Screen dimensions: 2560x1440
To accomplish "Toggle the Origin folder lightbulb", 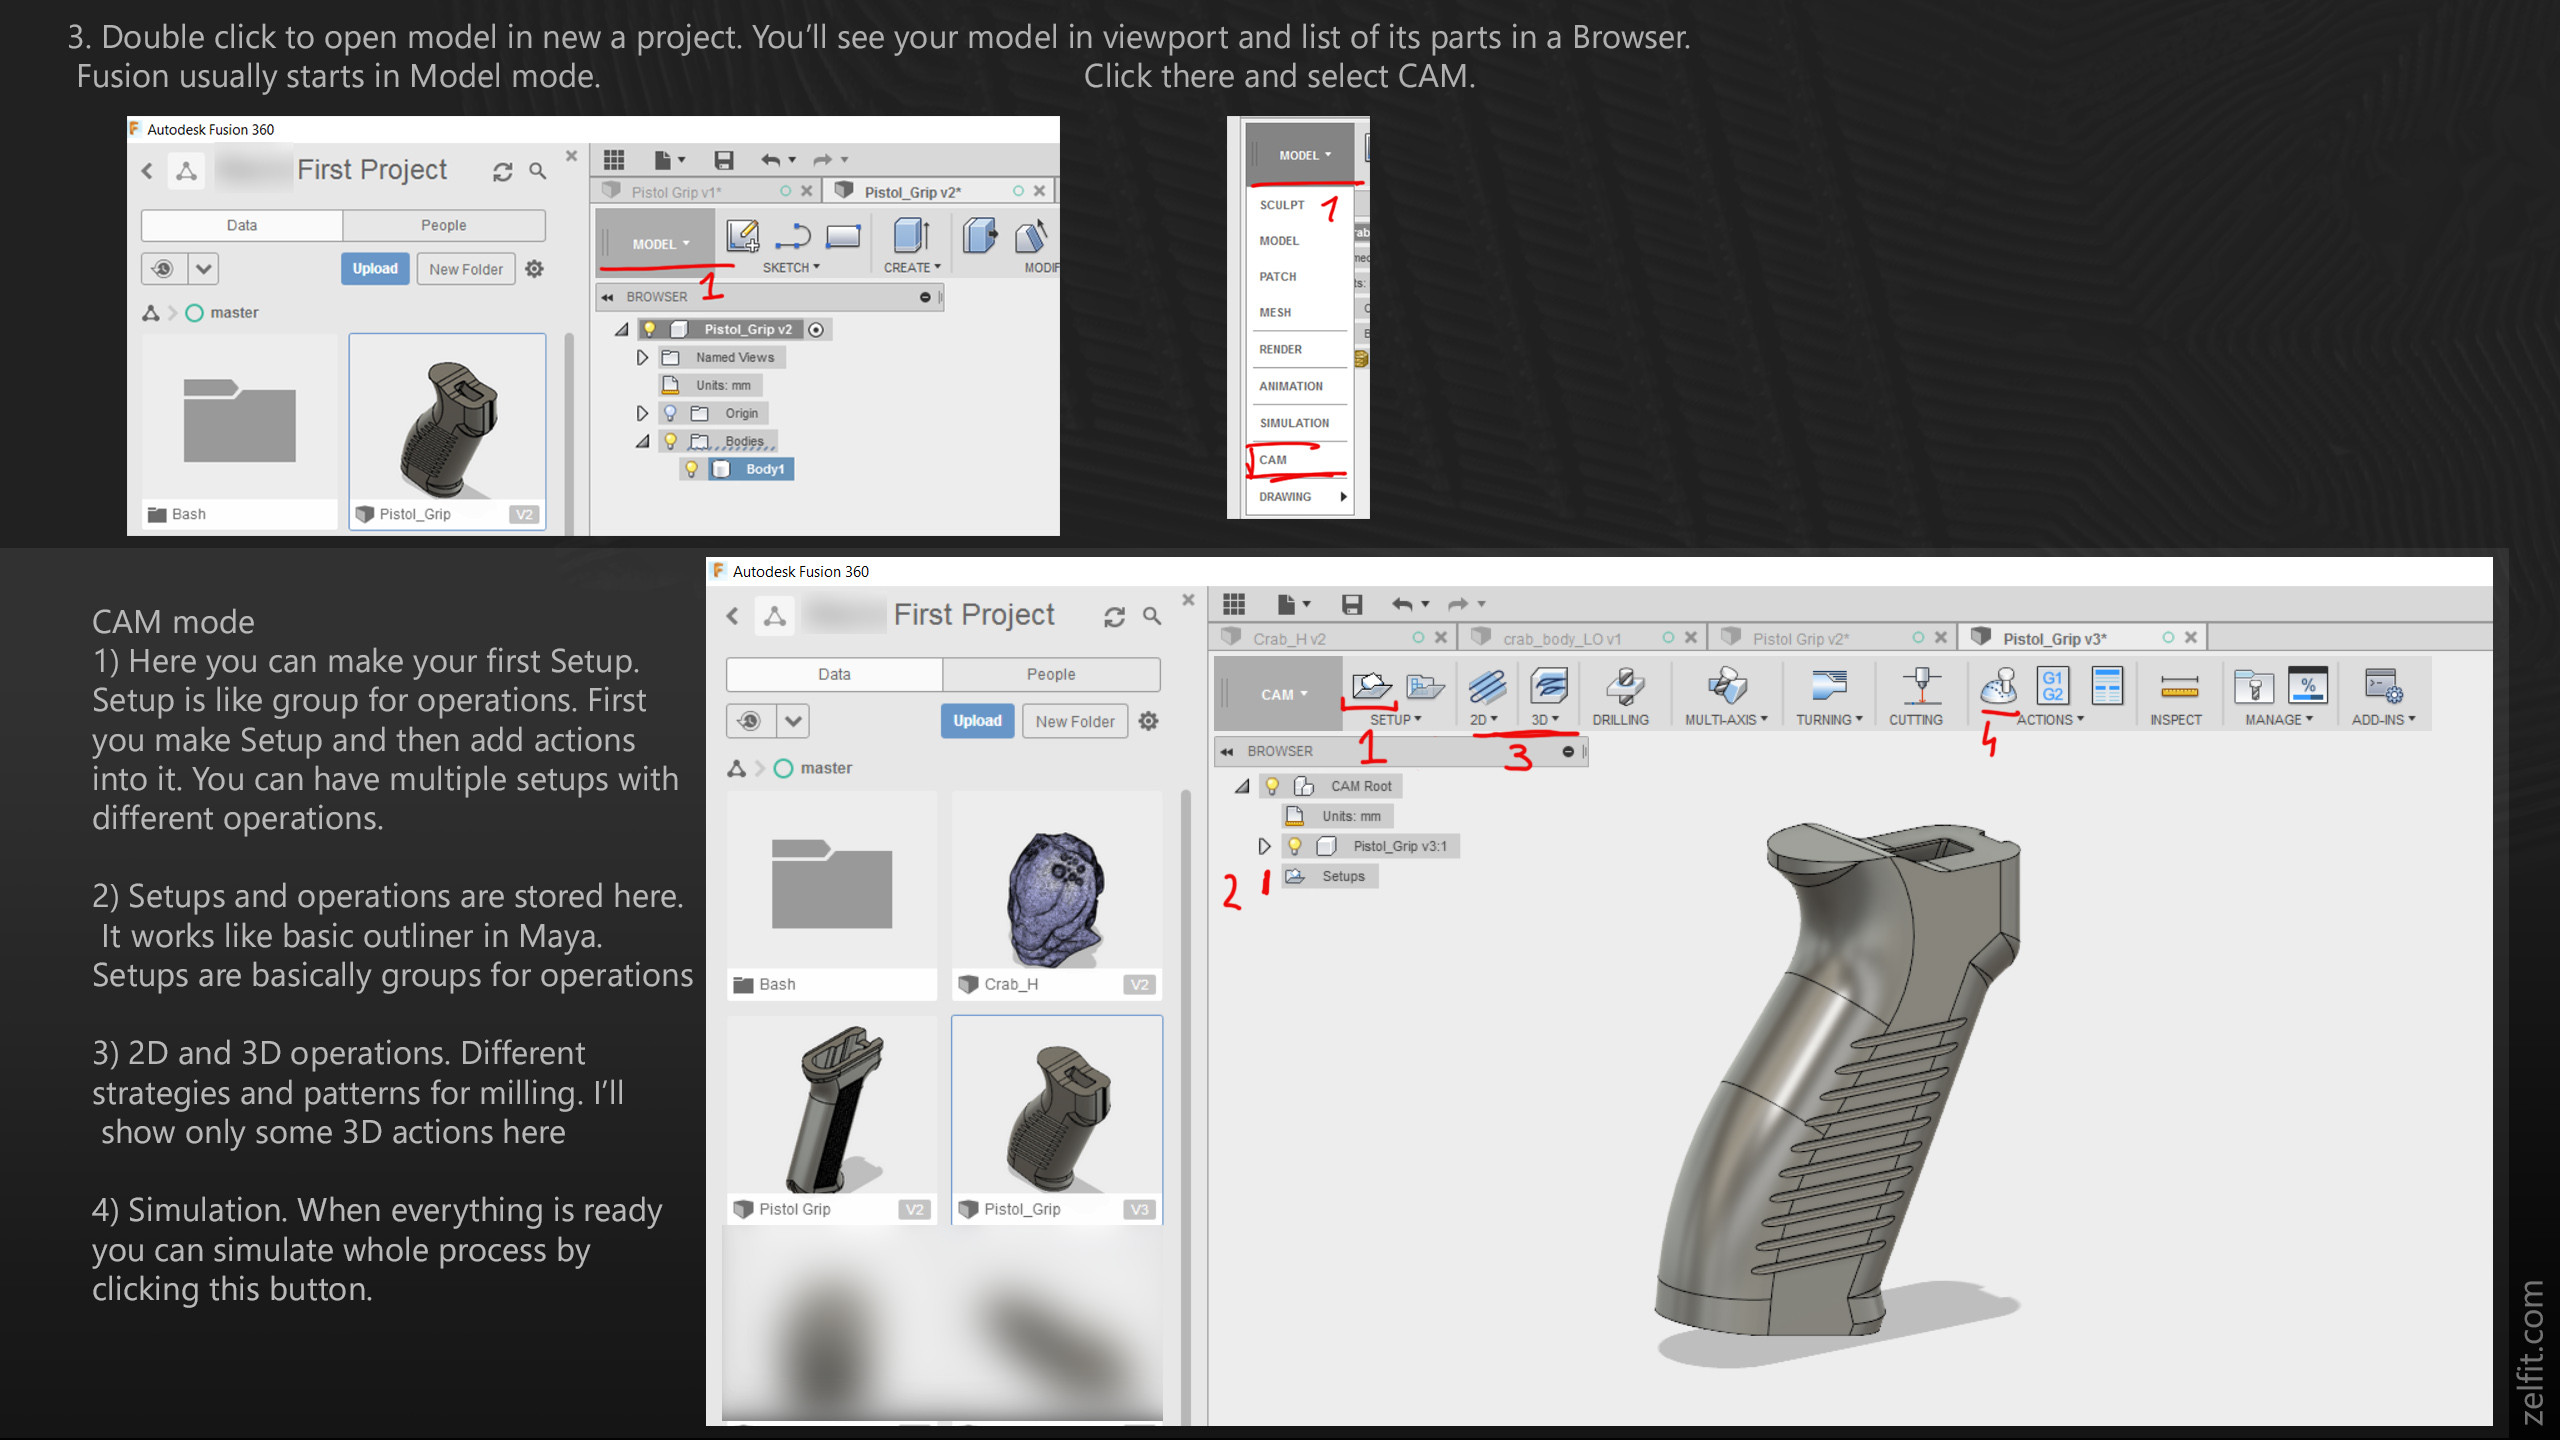I will click(x=671, y=413).
